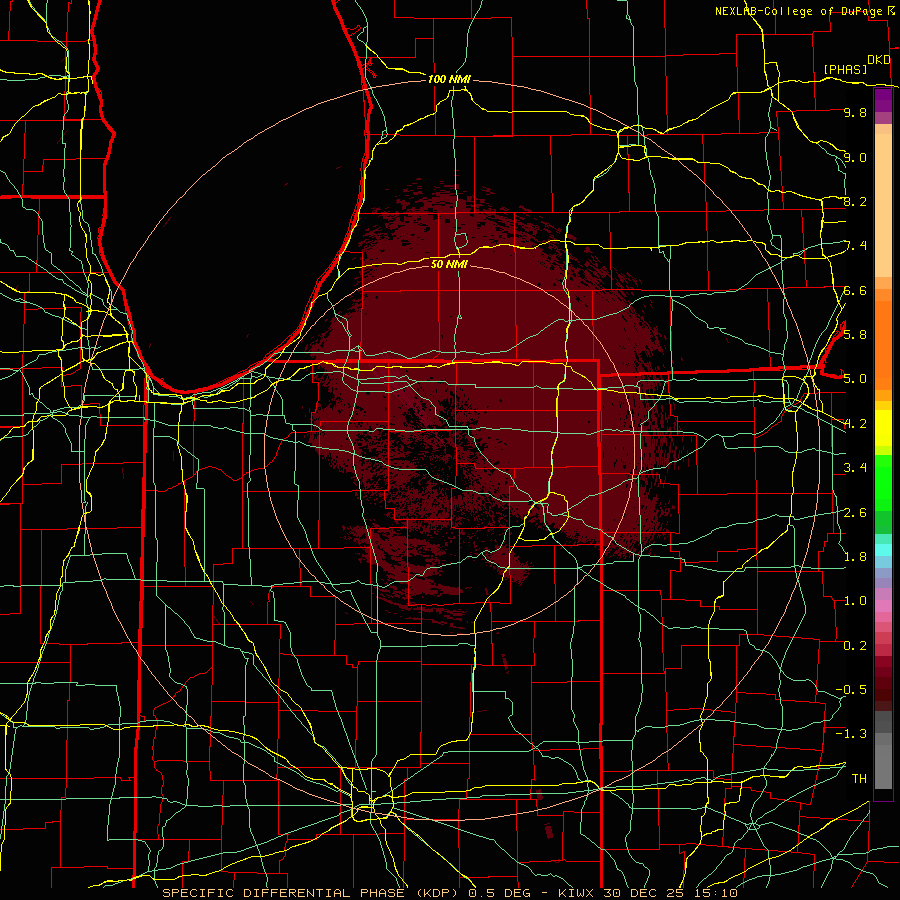Click the 9.0 value on the scale
The width and height of the screenshot is (900, 900).
tap(855, 157)
